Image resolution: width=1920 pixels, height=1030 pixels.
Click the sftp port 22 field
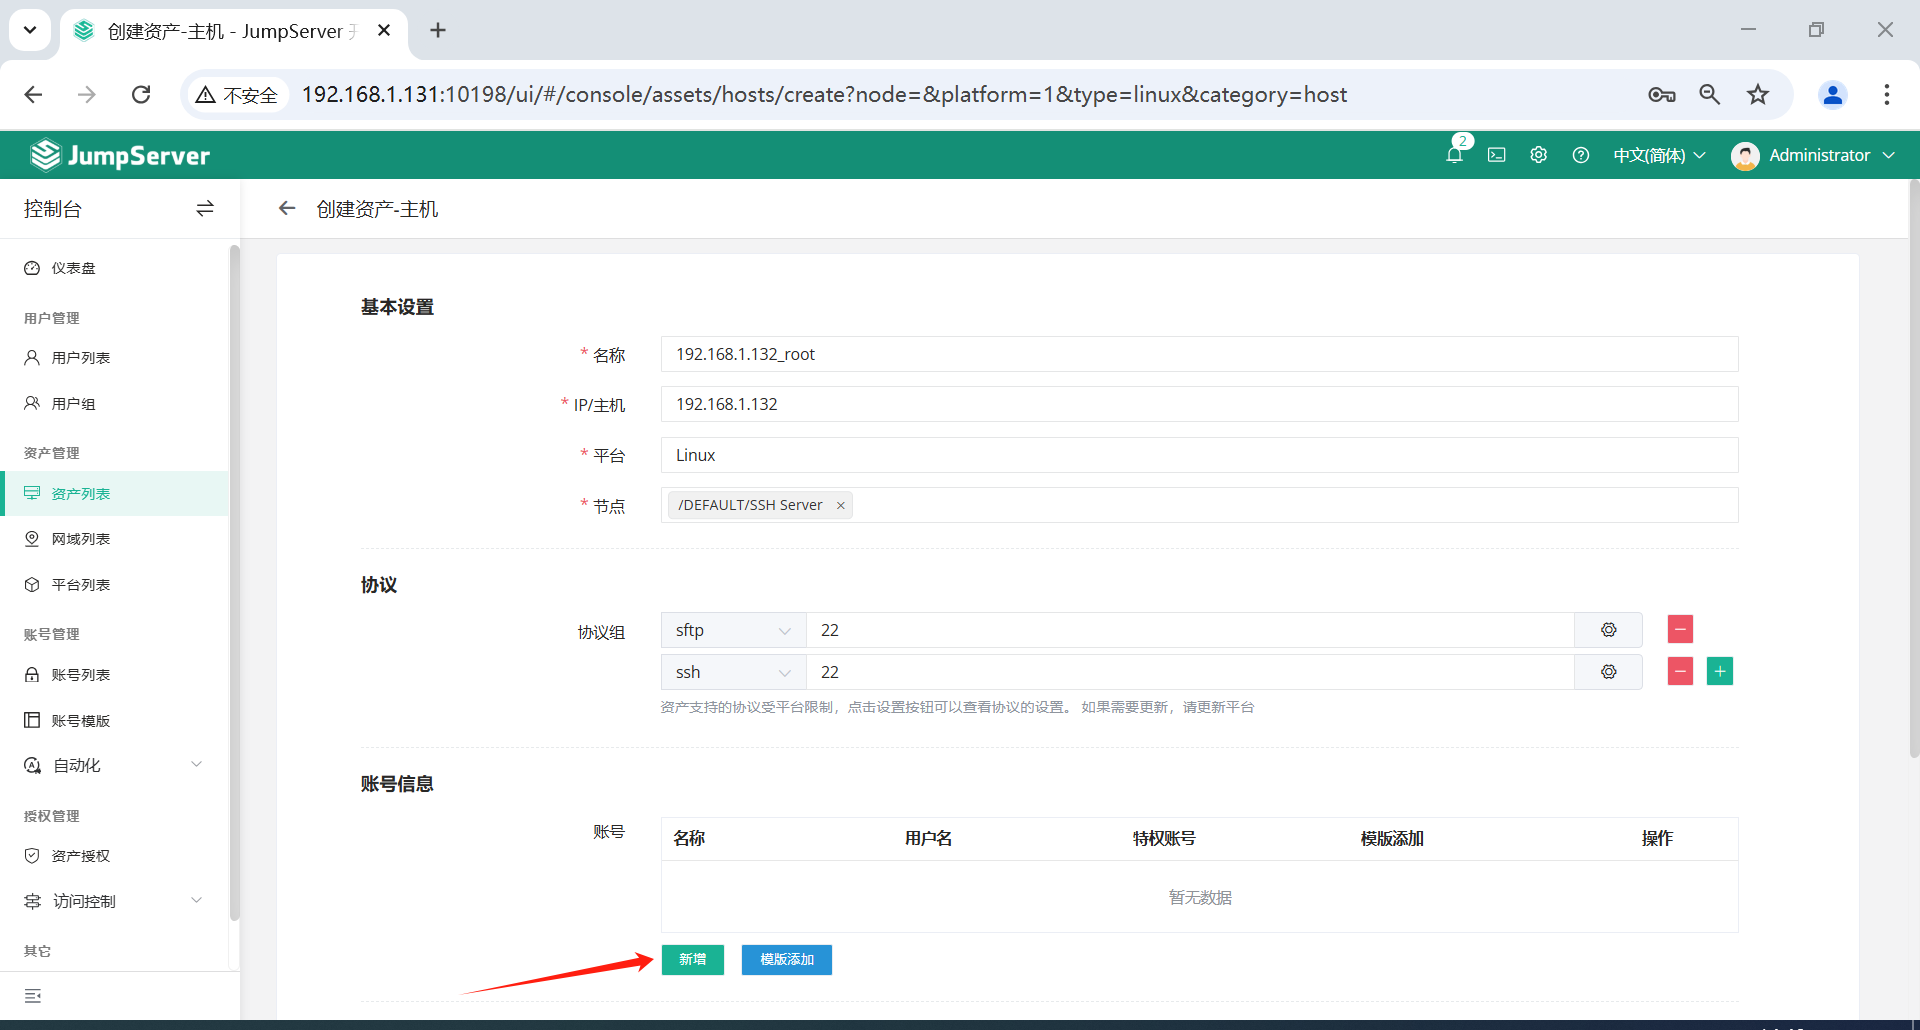click(x=1190, y=630)
